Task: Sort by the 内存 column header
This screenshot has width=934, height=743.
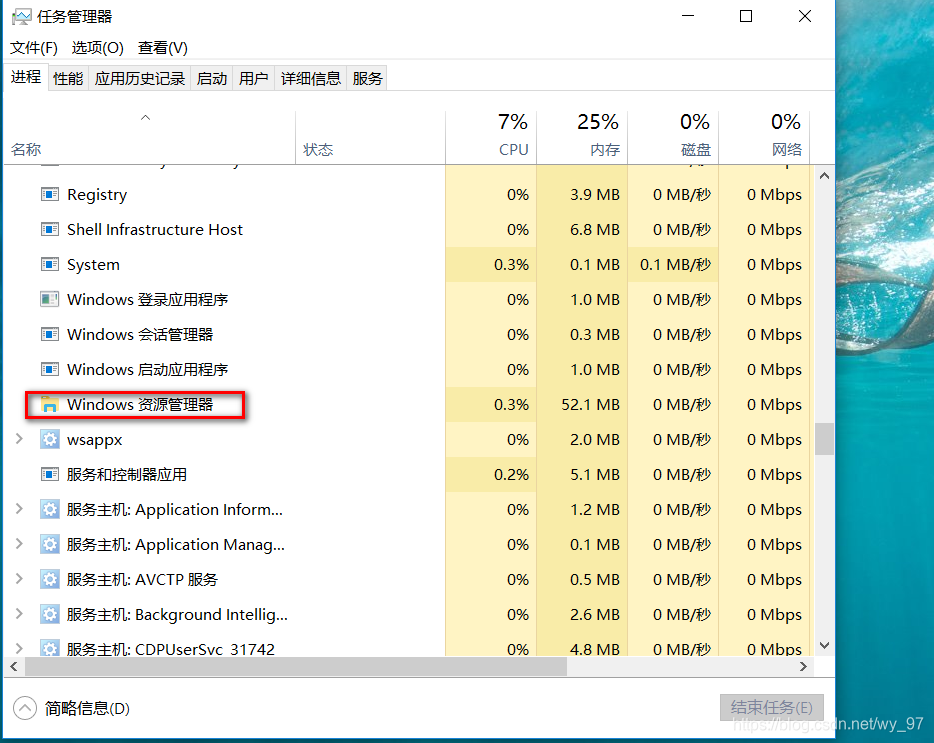Action: coord(582,137)
